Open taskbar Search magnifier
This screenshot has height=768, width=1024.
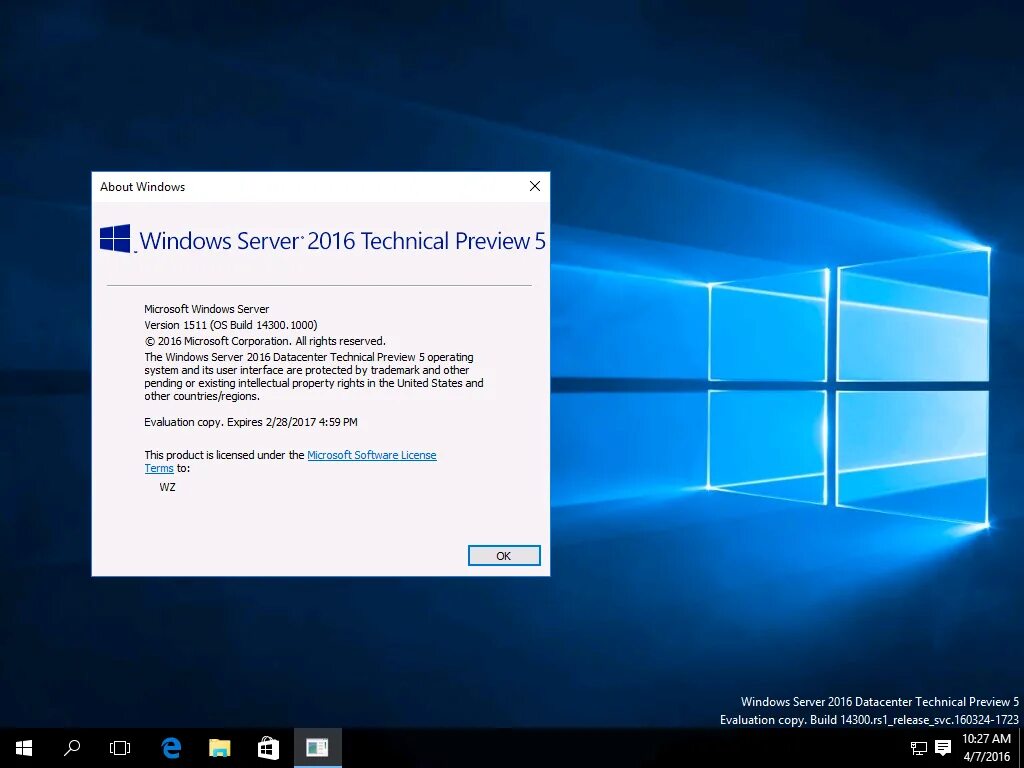tap(72, 748)
